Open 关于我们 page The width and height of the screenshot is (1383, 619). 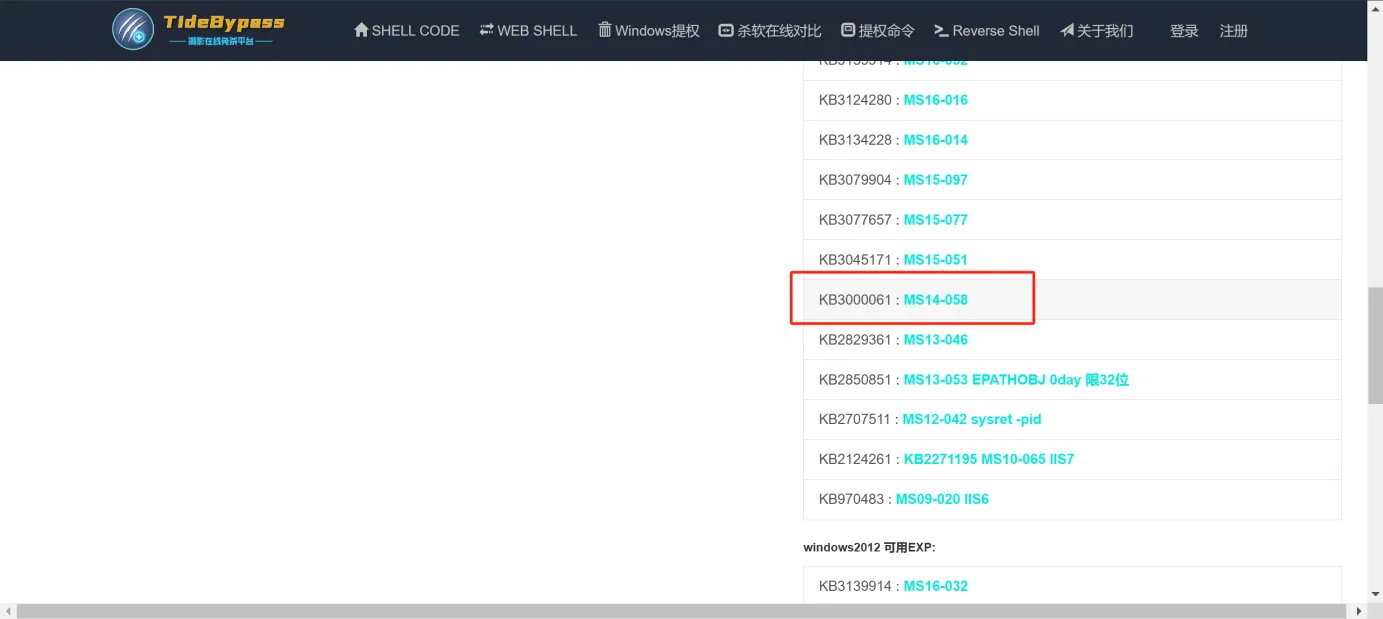point(1097,31)
